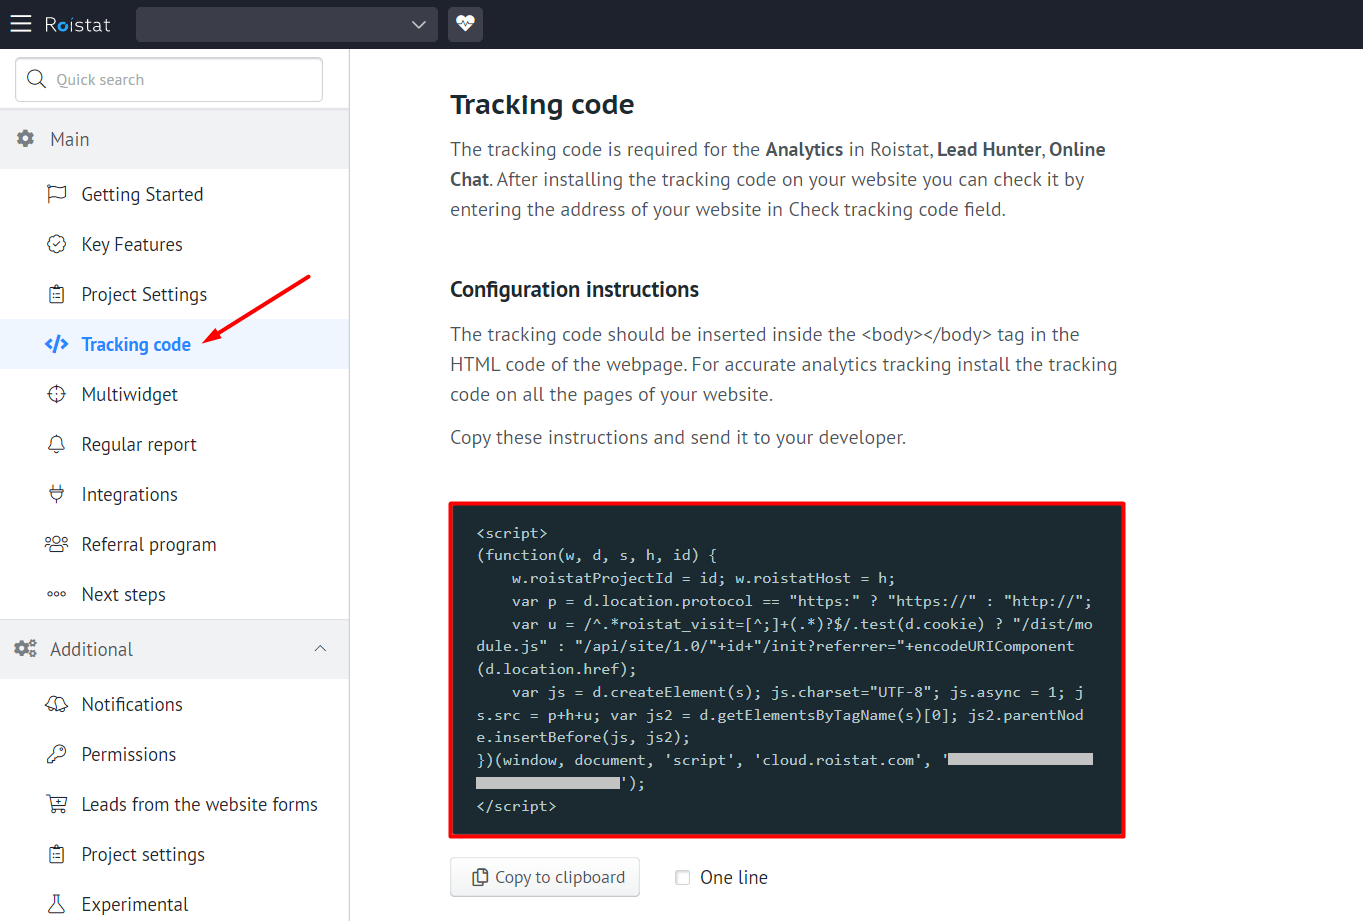Image resolution: width=1363 pixels, height=921 pixels.
Task: Click the flask icon for Experimental
Action: [57, 904]
